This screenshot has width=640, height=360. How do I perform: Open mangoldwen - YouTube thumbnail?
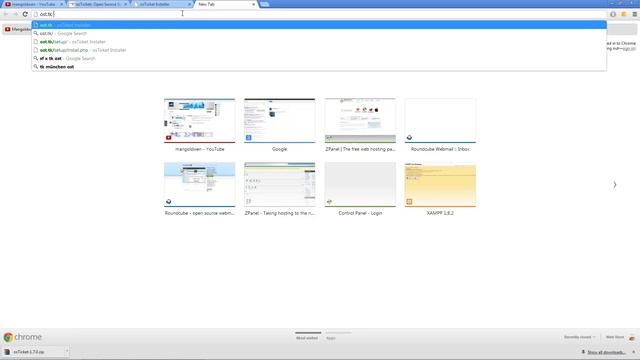pyautogui.click(x=200, y=120)
